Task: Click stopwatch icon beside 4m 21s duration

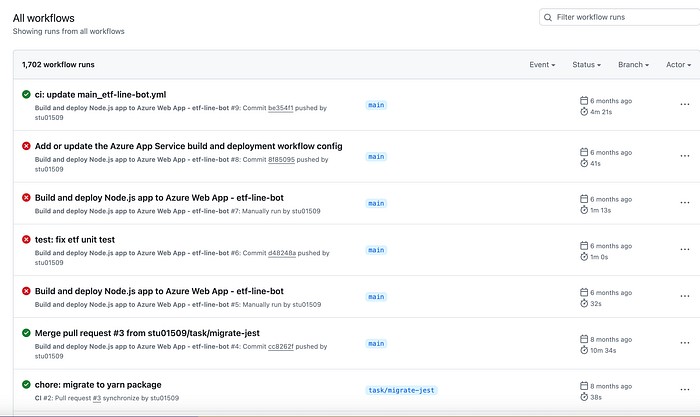Action: (x=584, y=112)
